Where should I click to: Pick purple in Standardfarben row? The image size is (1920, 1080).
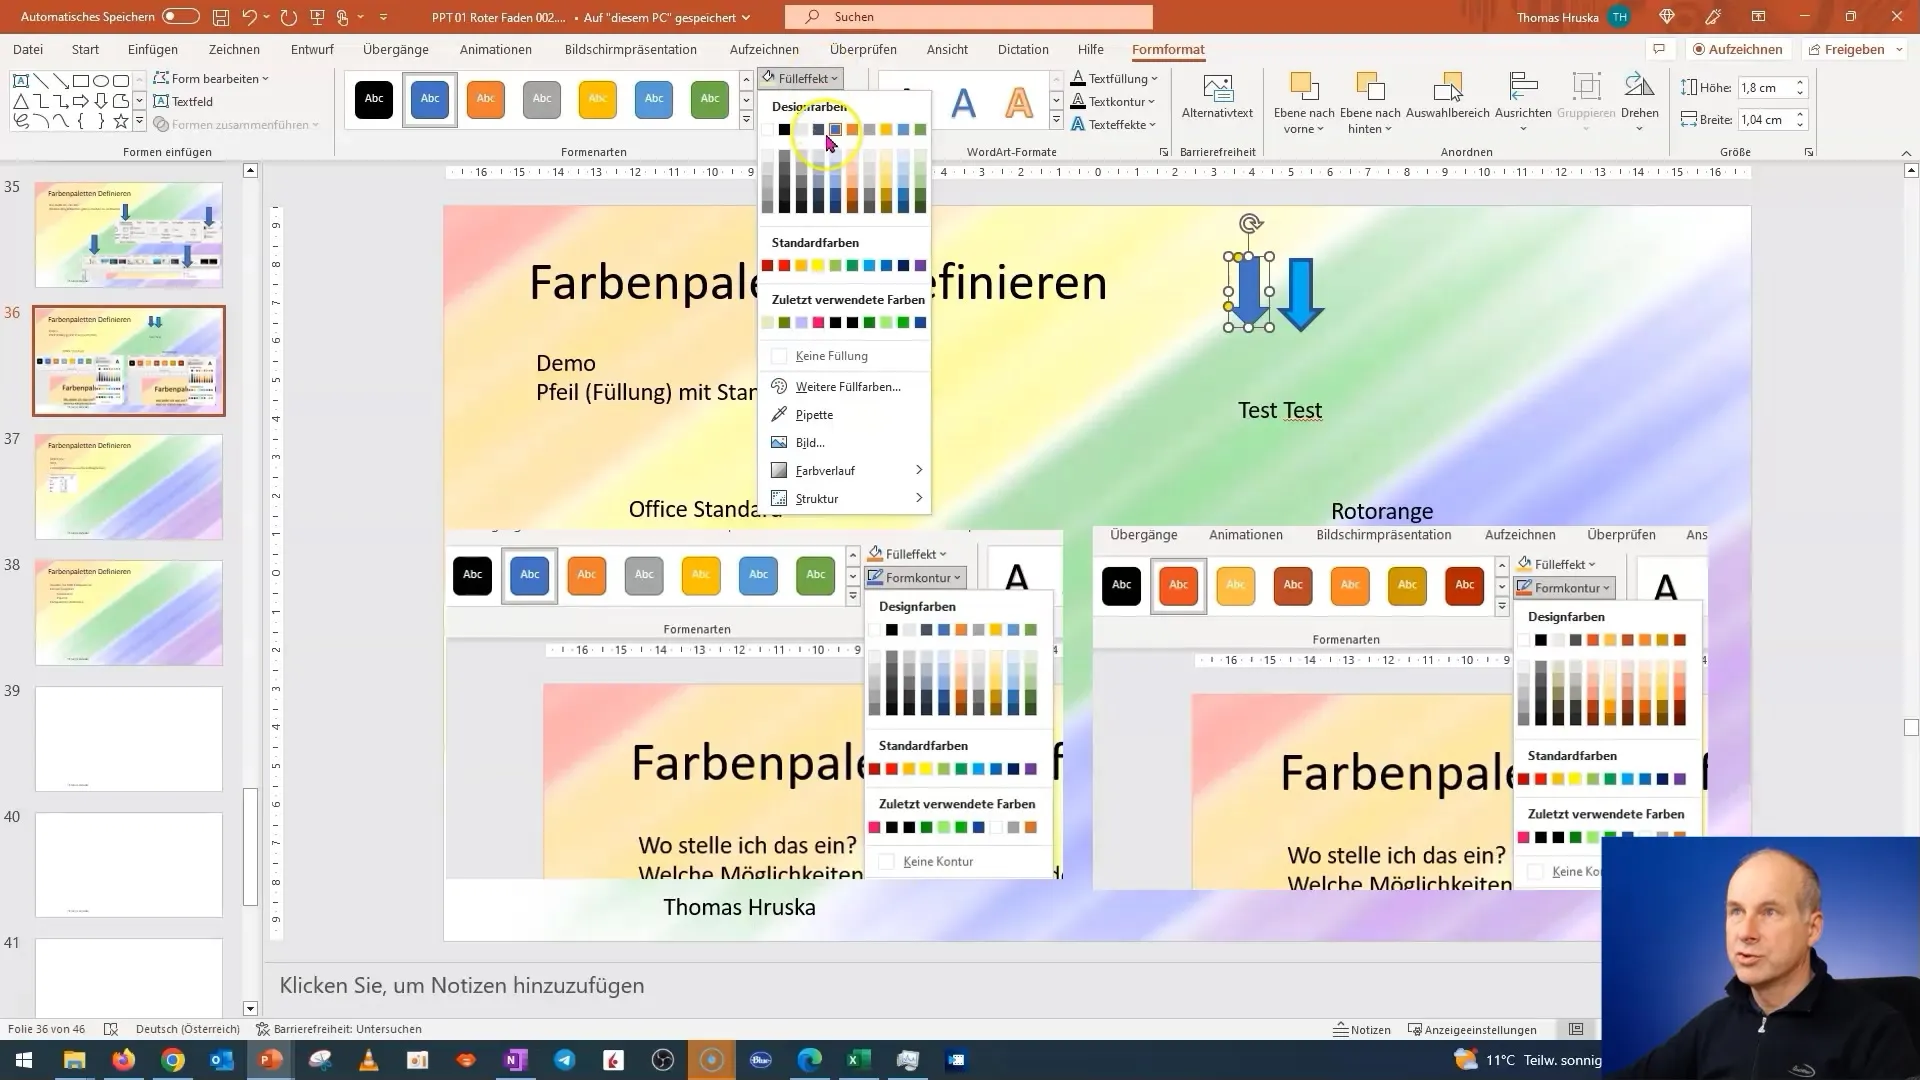click(920, 265)
